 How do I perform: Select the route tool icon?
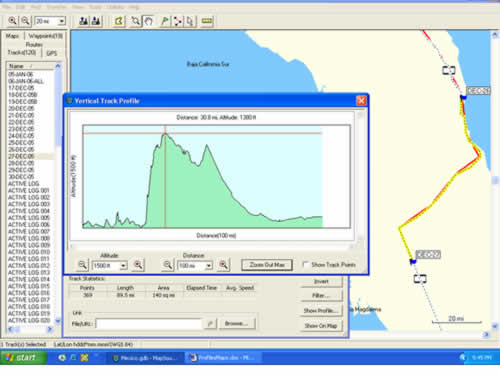[177, 21]
